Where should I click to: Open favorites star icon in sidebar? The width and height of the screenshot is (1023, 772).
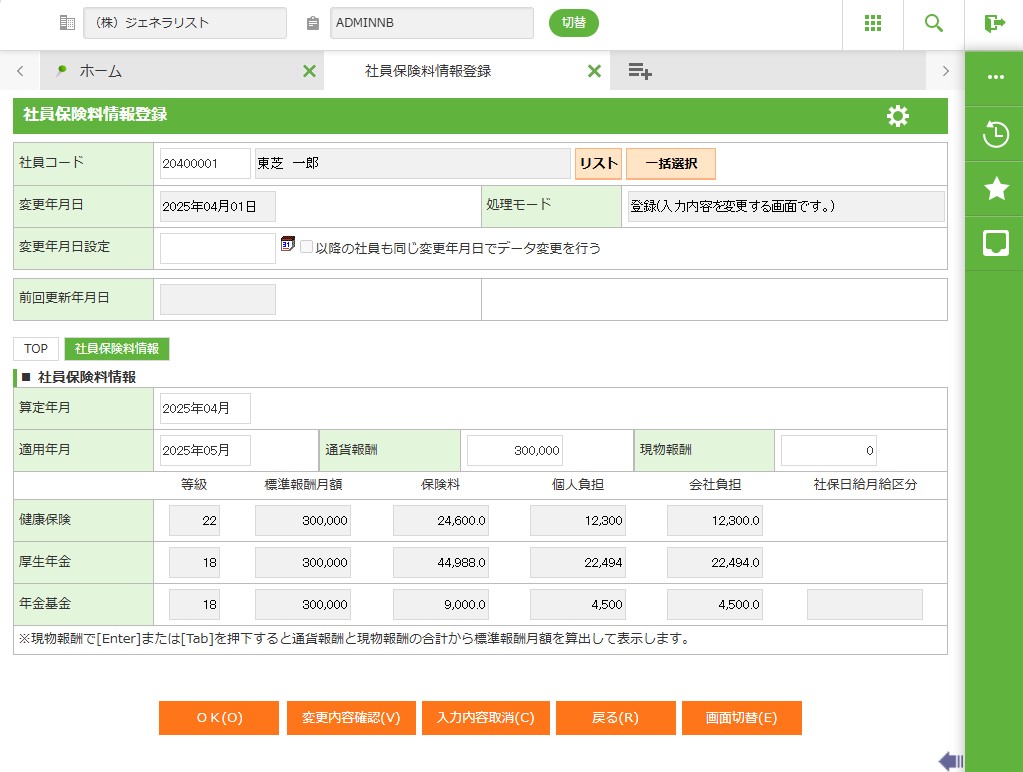click(x=995, y=189)
